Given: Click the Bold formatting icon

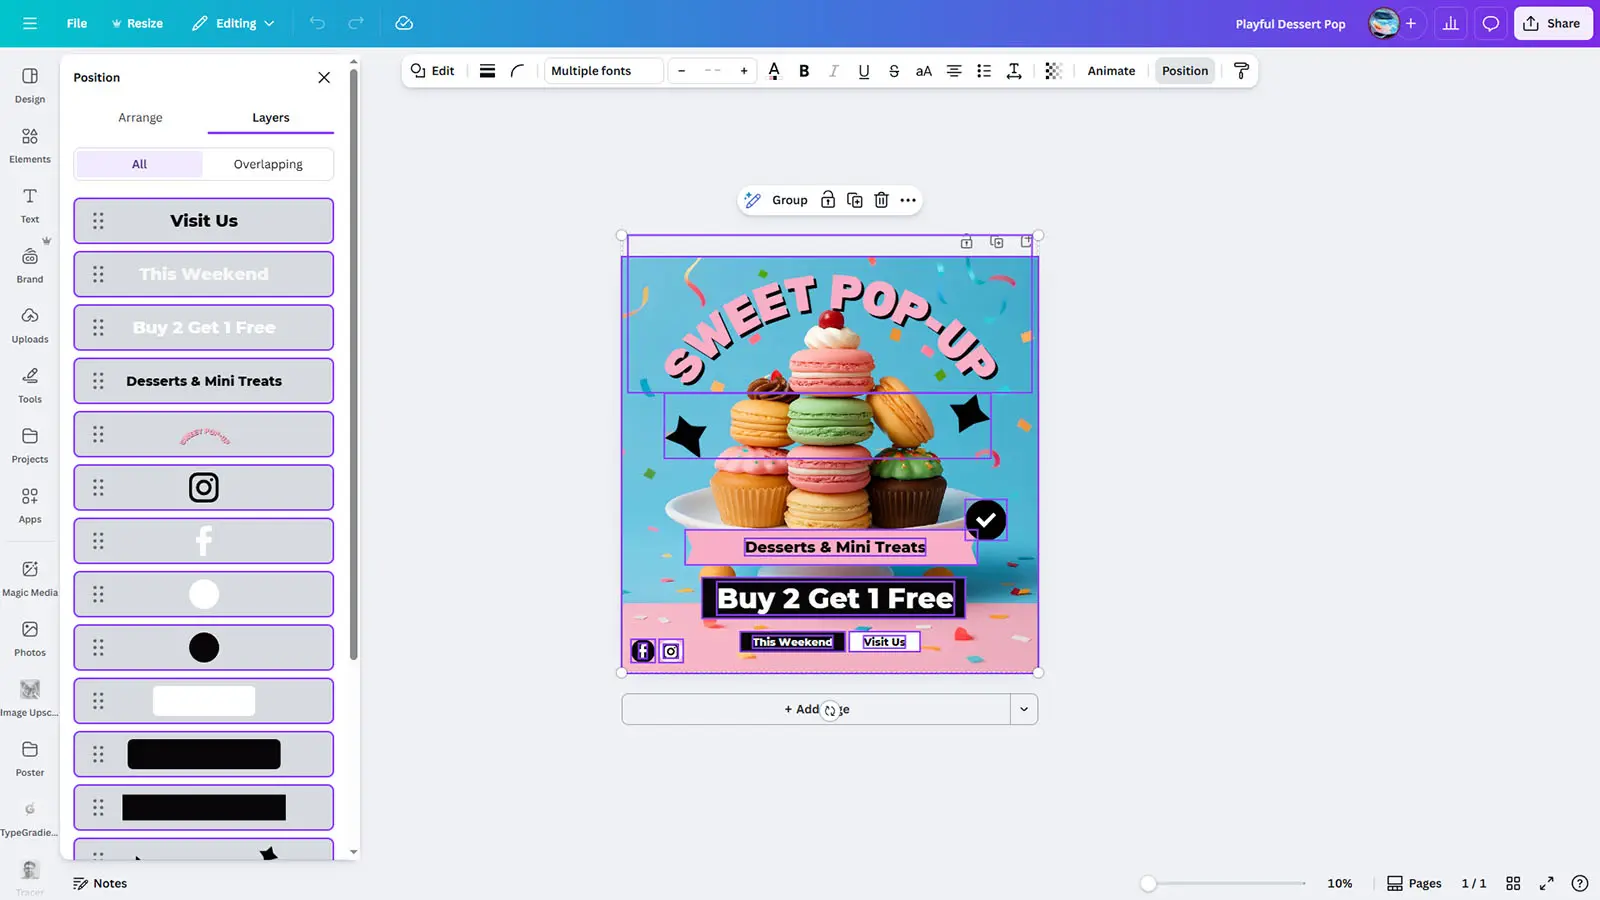Looking at the screenshot, I should [804, 71].
